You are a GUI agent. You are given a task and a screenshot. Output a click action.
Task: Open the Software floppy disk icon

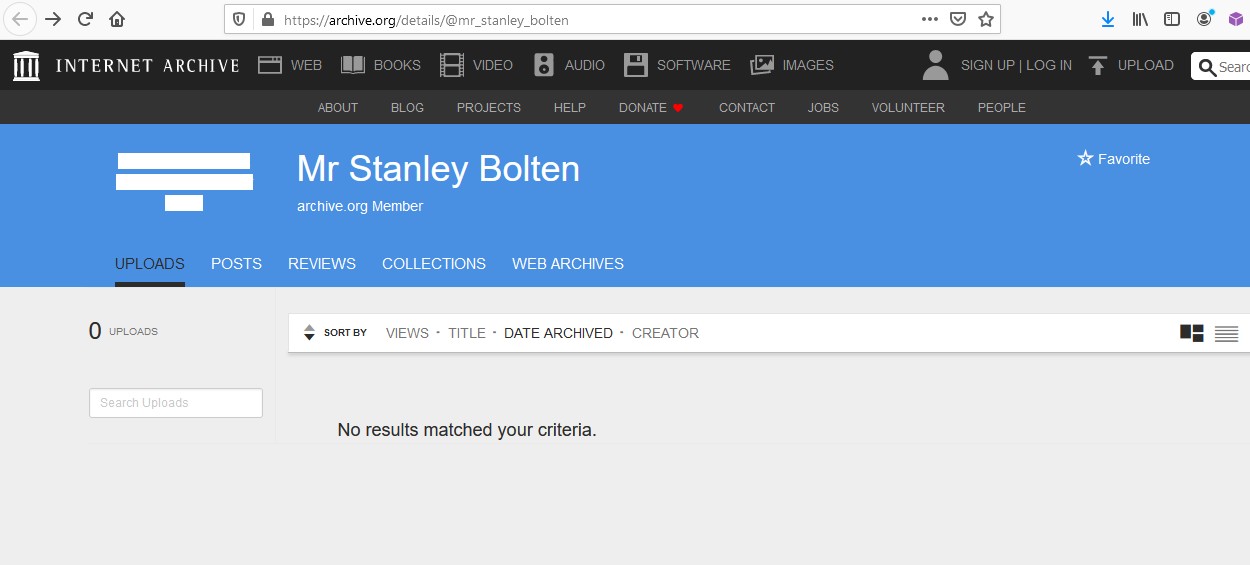point(636,65)
